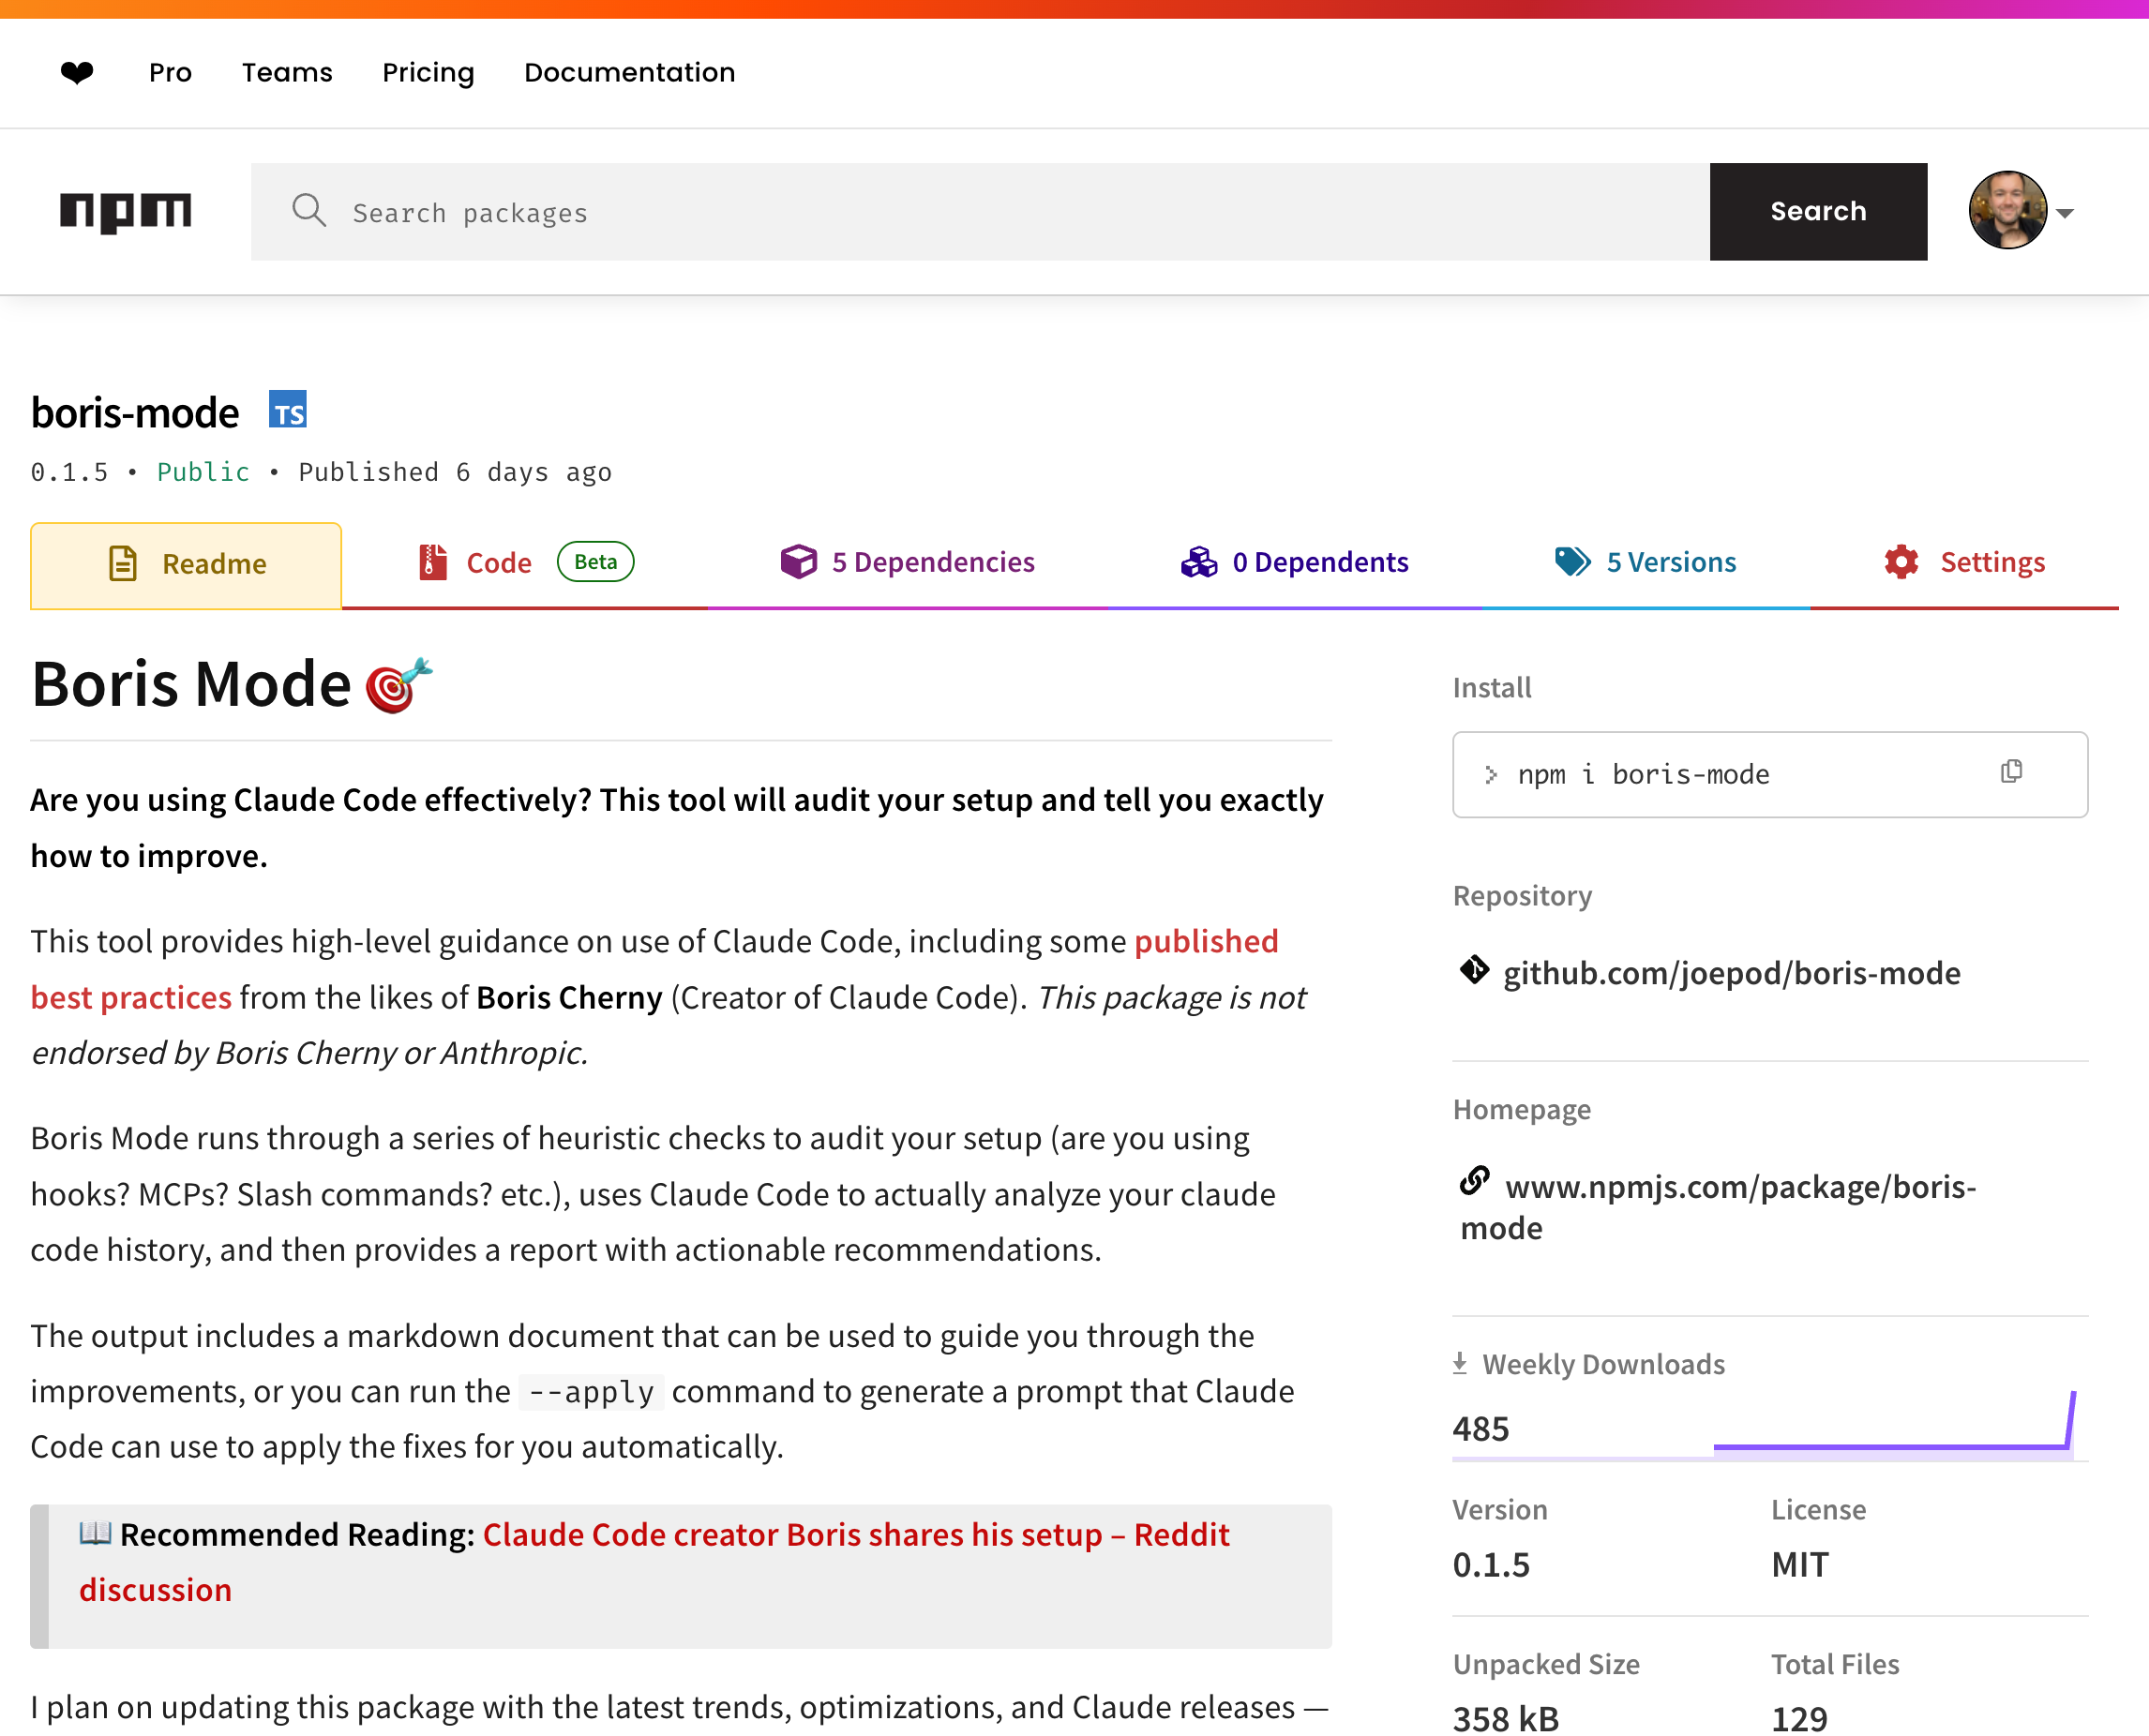Switch to the Code tab

pyautogui.click(x=498, y=563)
